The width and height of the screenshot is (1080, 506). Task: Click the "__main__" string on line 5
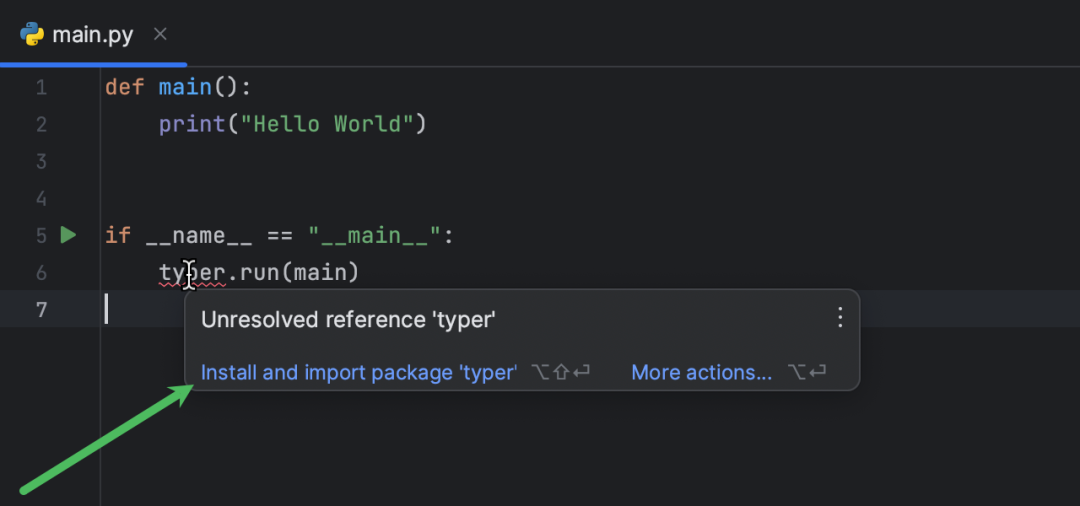pos(374,235)
